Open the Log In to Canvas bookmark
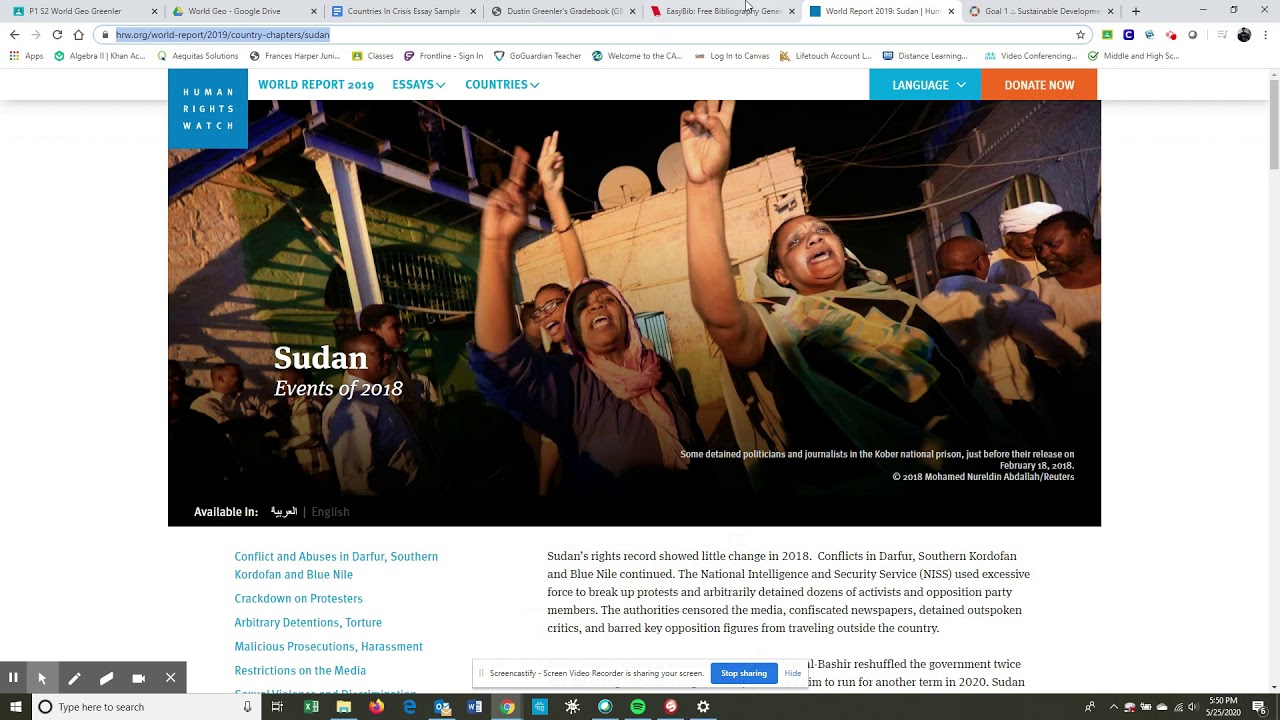 click(731, 56)
